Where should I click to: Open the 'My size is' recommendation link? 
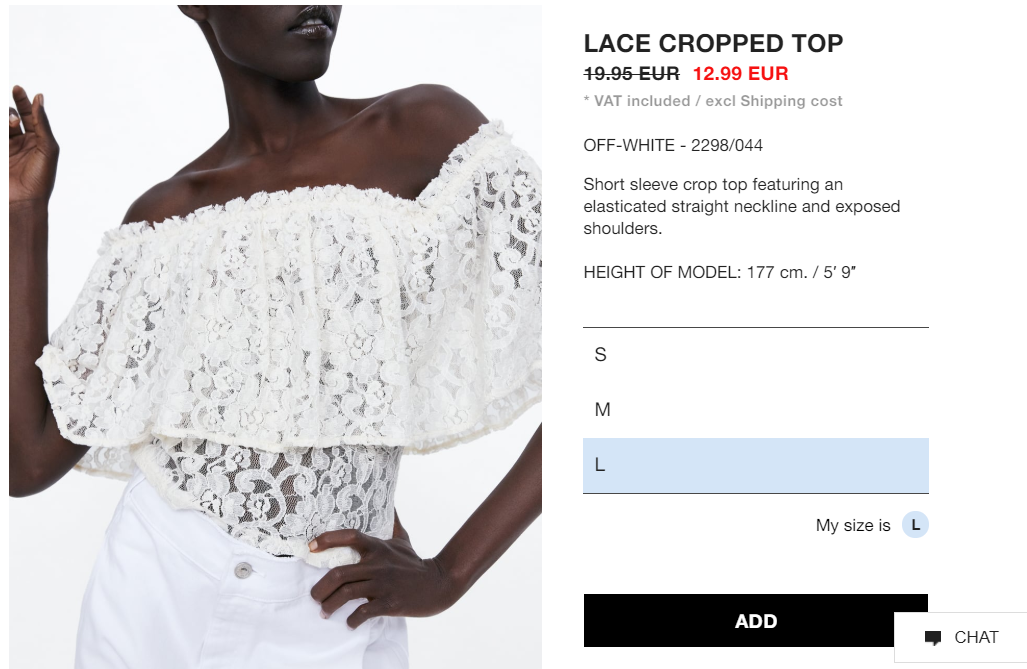click(853, 525)
